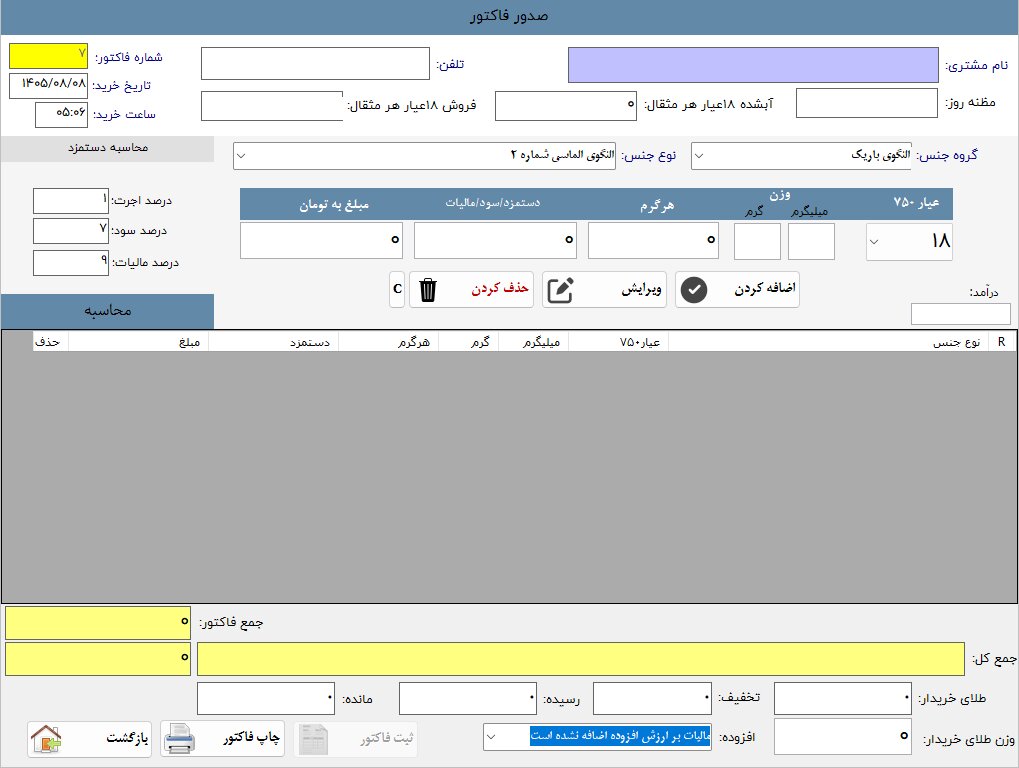Click the نام مشتری customer name field
1019x768 pixels.
753,65
